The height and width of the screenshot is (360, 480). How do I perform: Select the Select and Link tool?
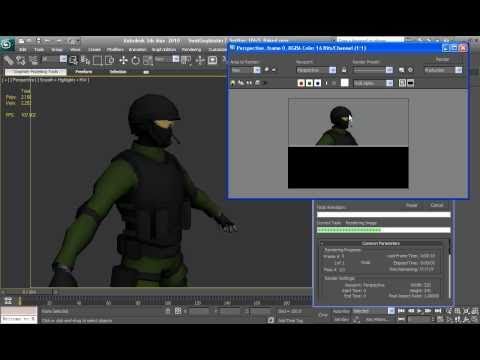pyautogui.click(x=9, y=60)
